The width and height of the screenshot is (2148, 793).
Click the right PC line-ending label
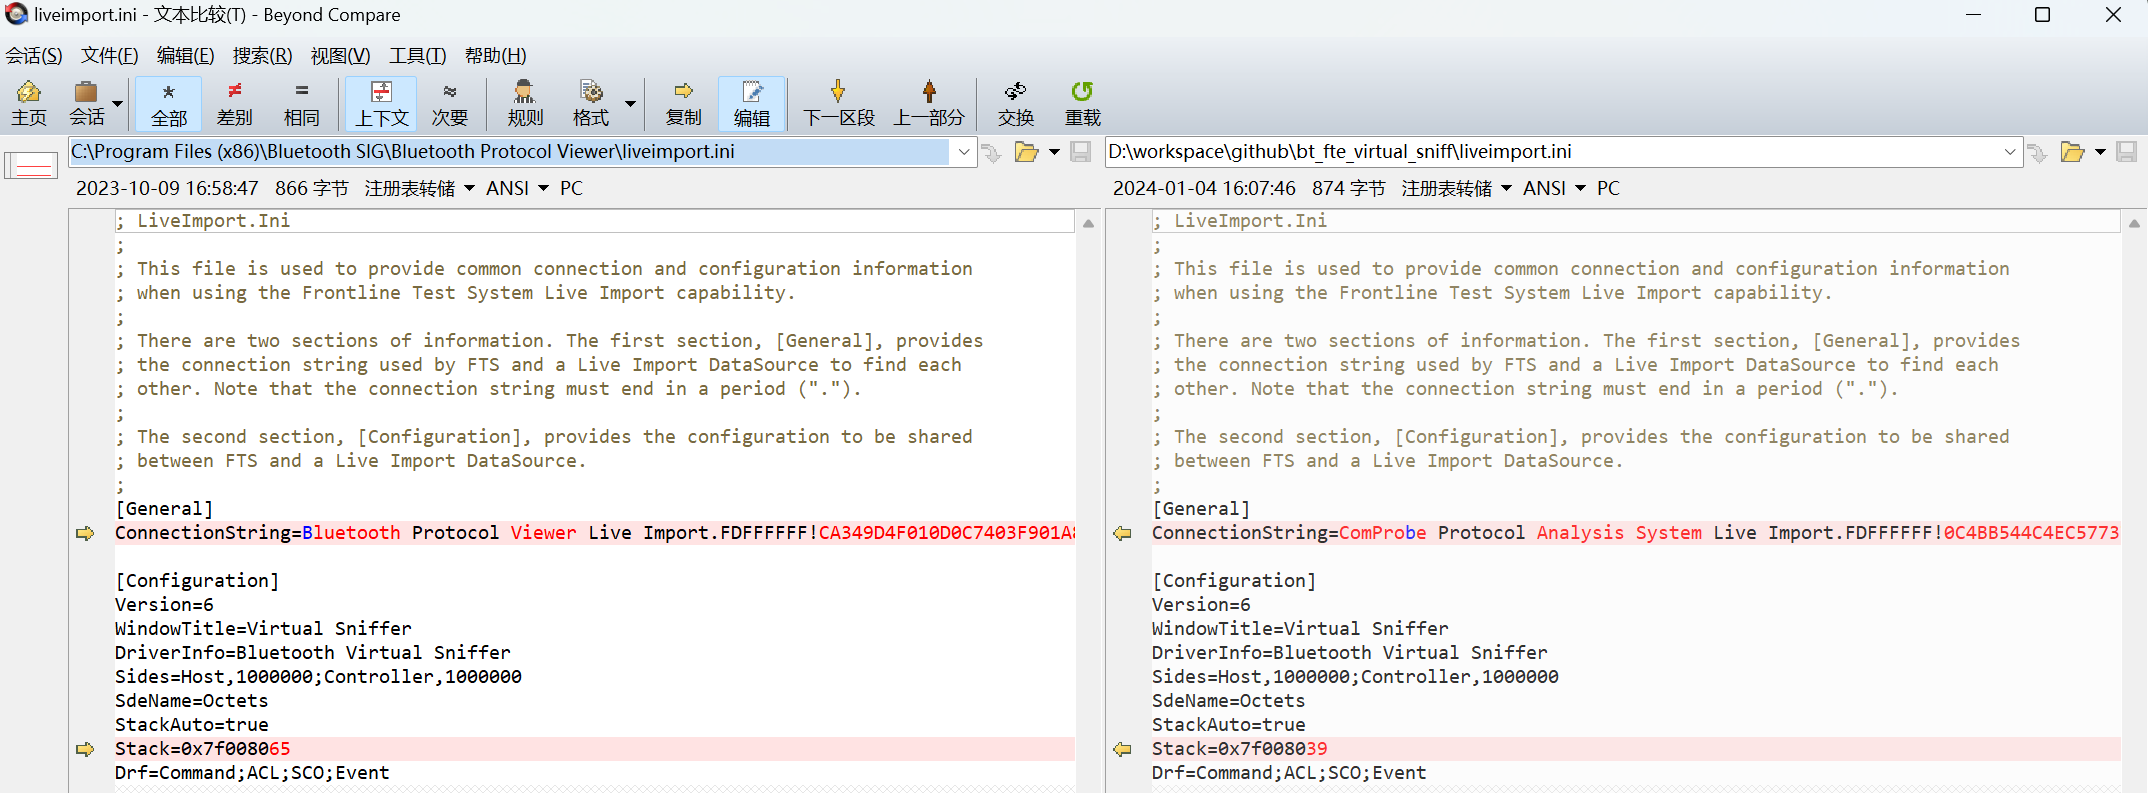click(1608, 188)
